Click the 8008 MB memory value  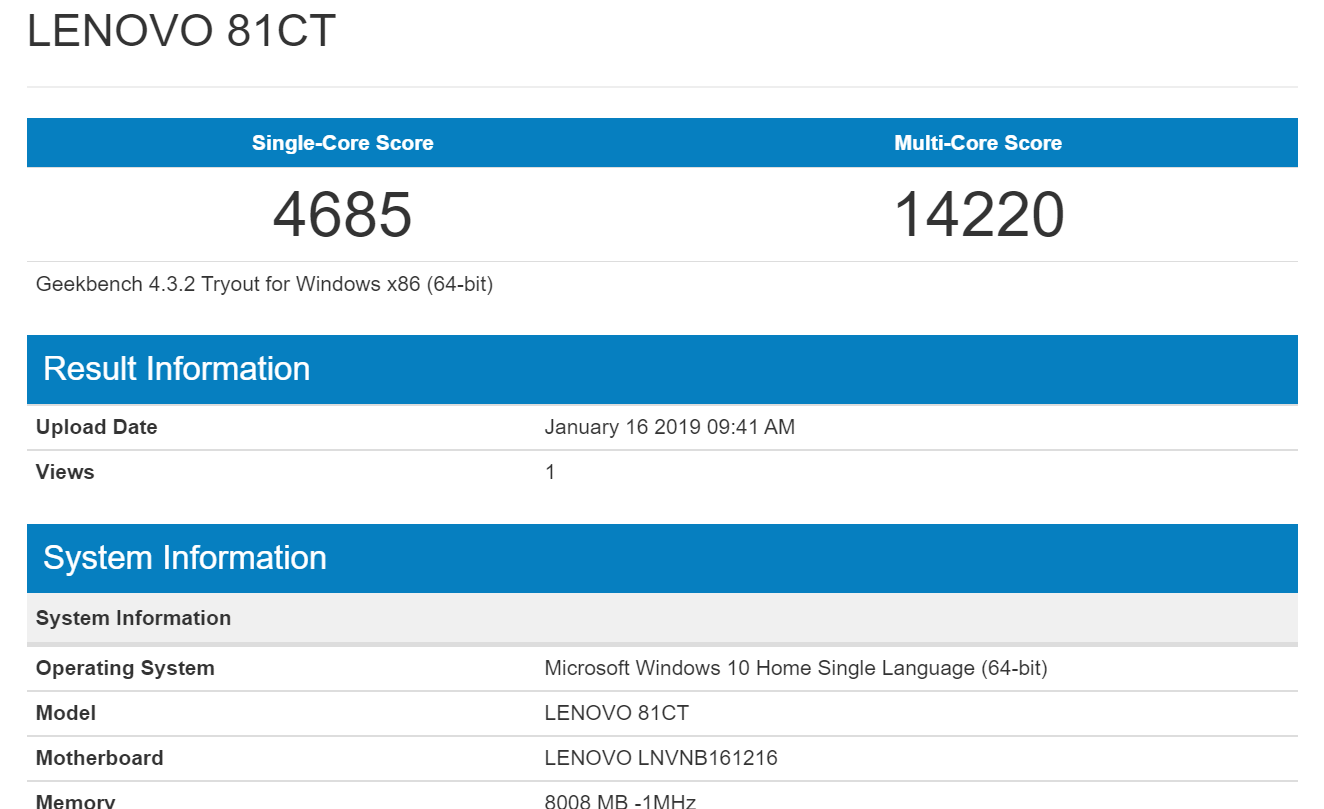[x=619, y=801]
